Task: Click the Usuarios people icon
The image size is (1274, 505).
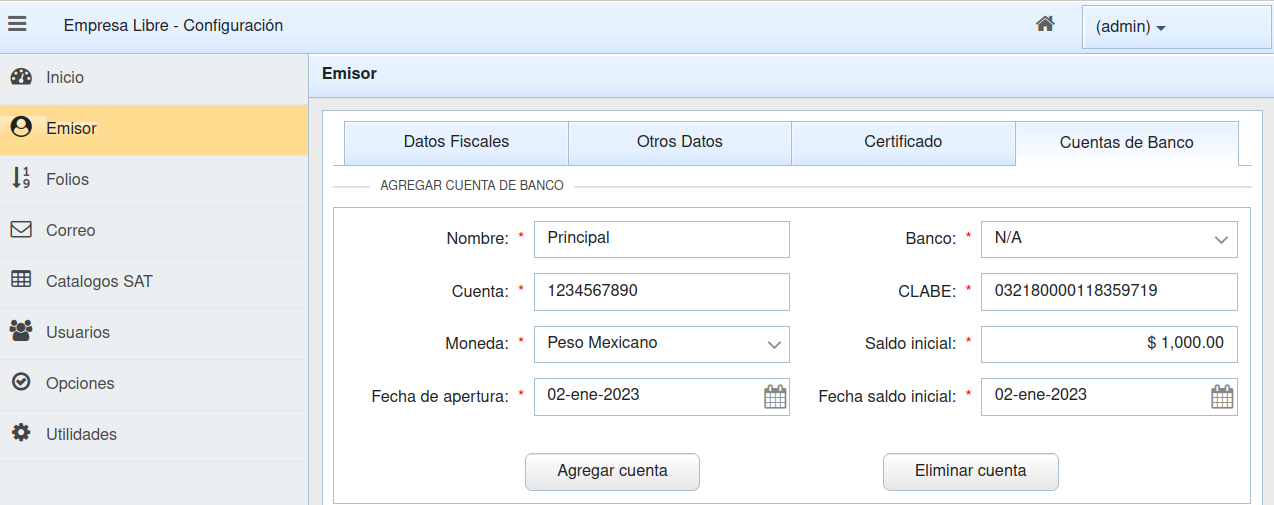Action: click(21, 332)
